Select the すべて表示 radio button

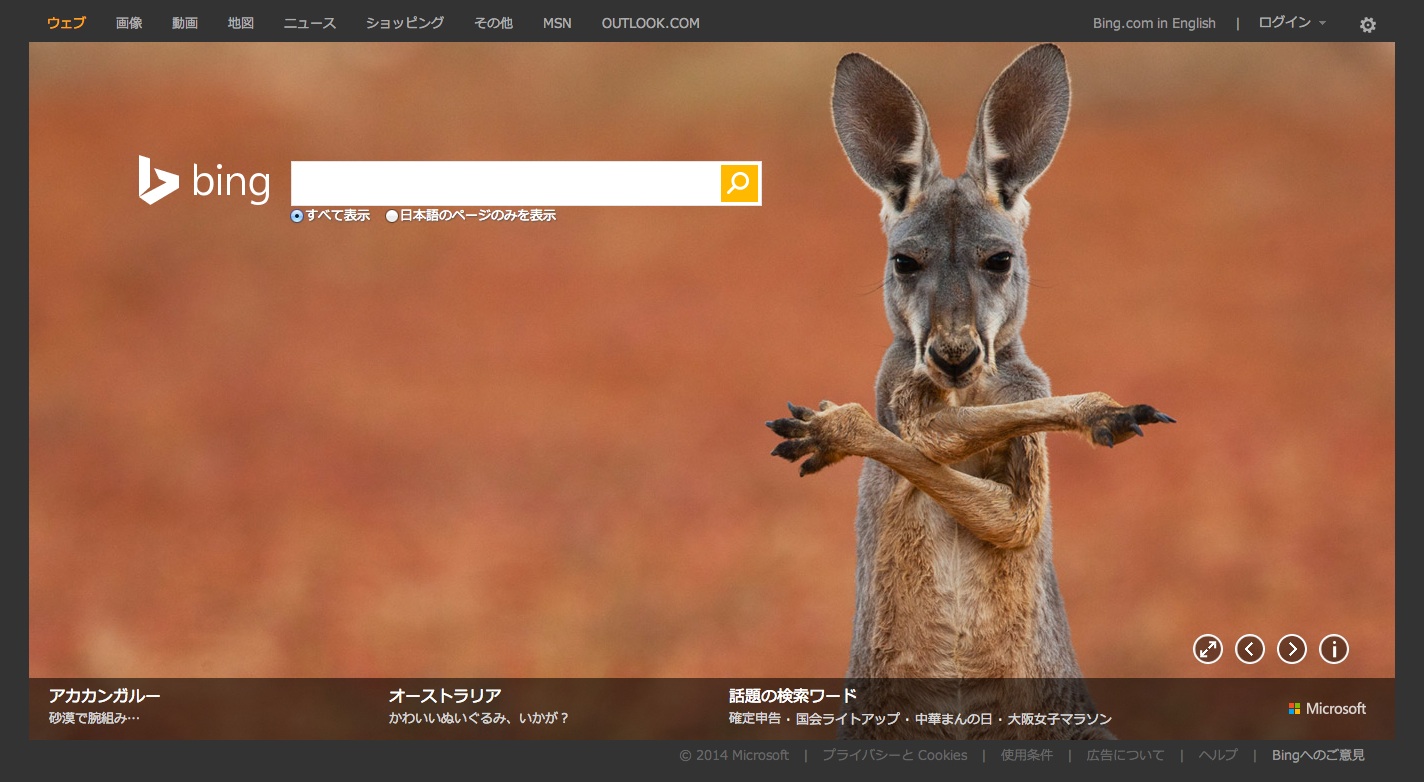[x=297, y=216]
